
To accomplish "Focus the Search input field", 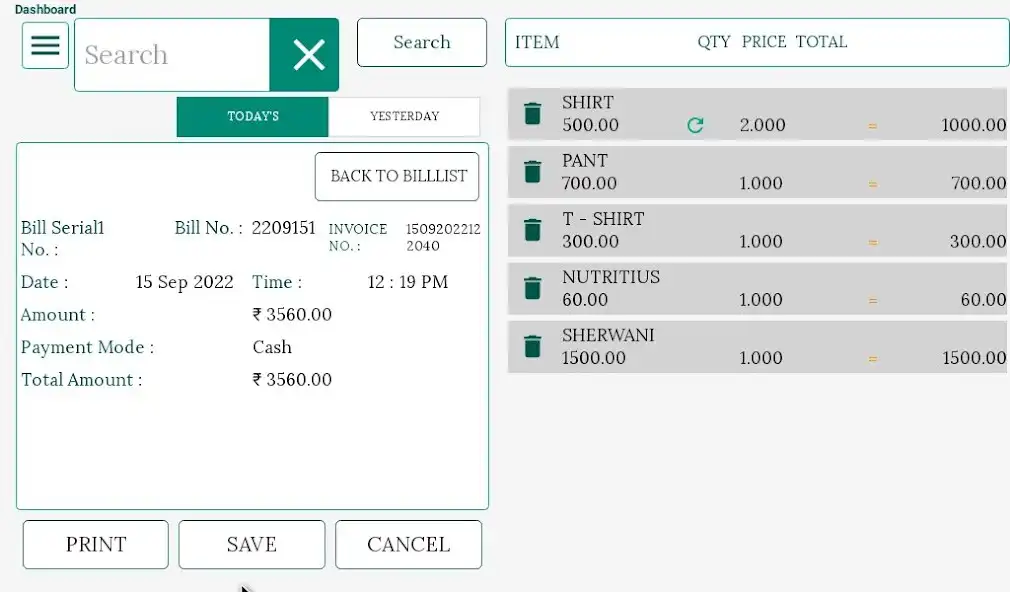I will coord(172,55).
